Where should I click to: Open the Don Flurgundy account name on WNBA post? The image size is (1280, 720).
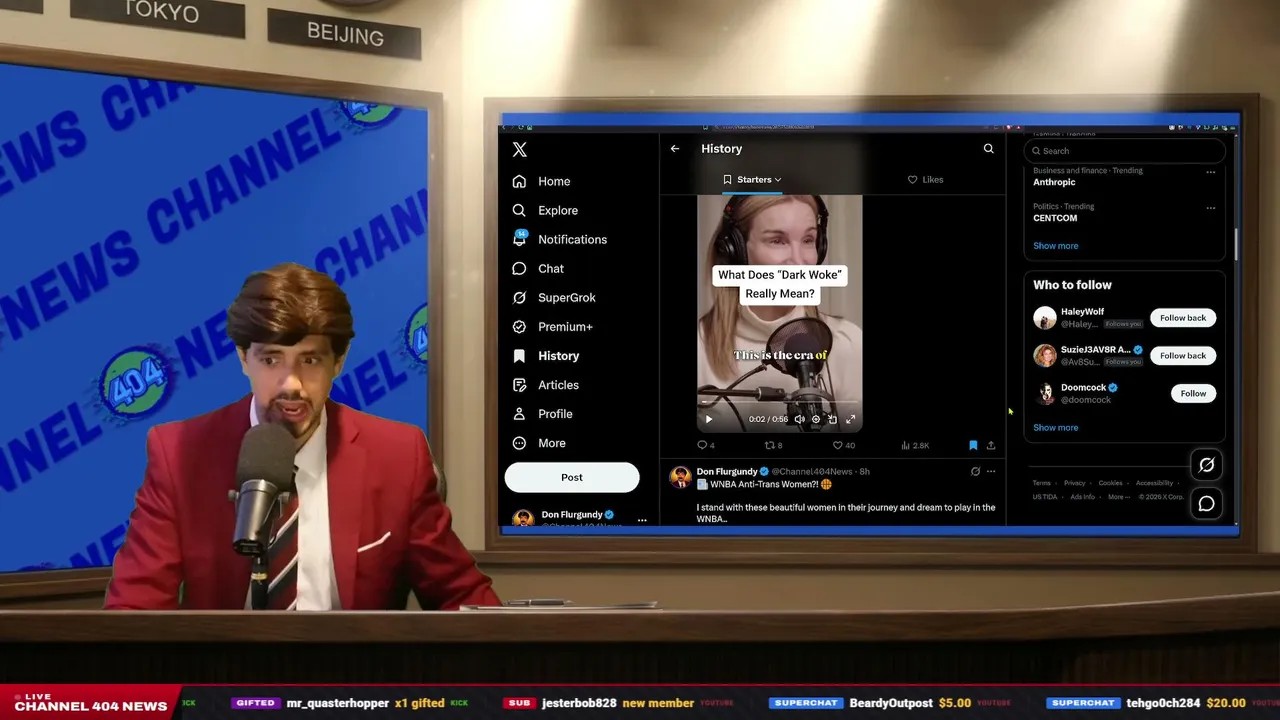click(x=727, y=472)
